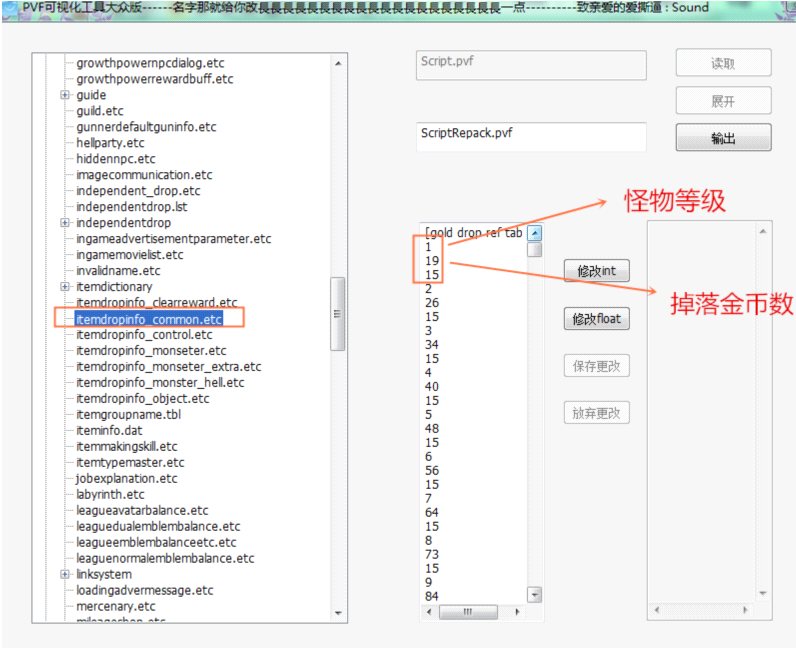Screen dimensions: 796x649
Task: Click down arrow of value list scrollbar
Action: pyautogui.click(x=535, y=595)
